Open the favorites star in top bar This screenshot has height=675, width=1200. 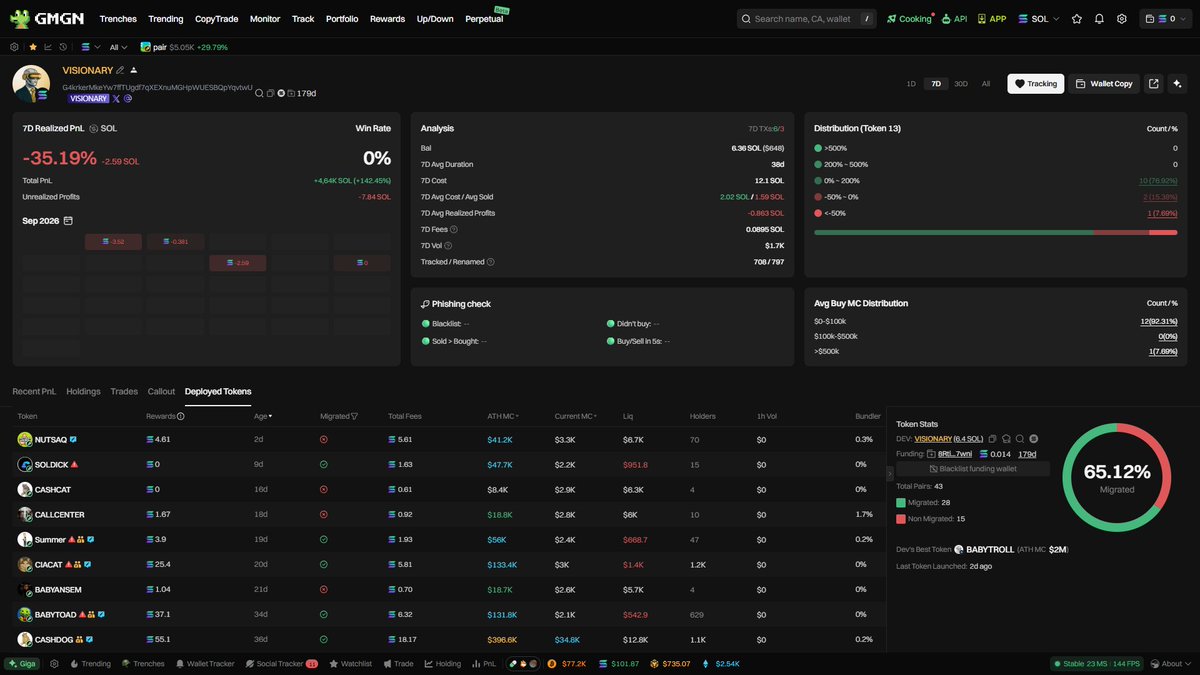click(x=1077, y=19)
